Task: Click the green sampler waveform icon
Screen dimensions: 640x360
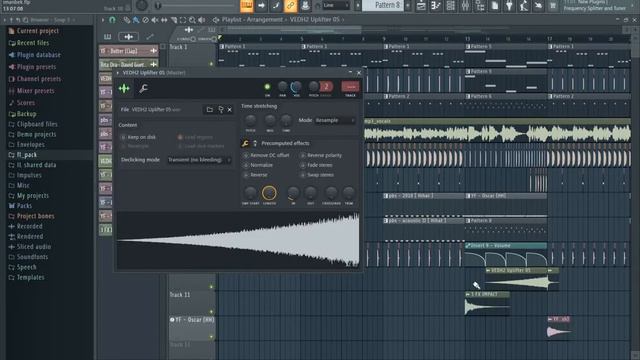Action: (x=124, y=88)
